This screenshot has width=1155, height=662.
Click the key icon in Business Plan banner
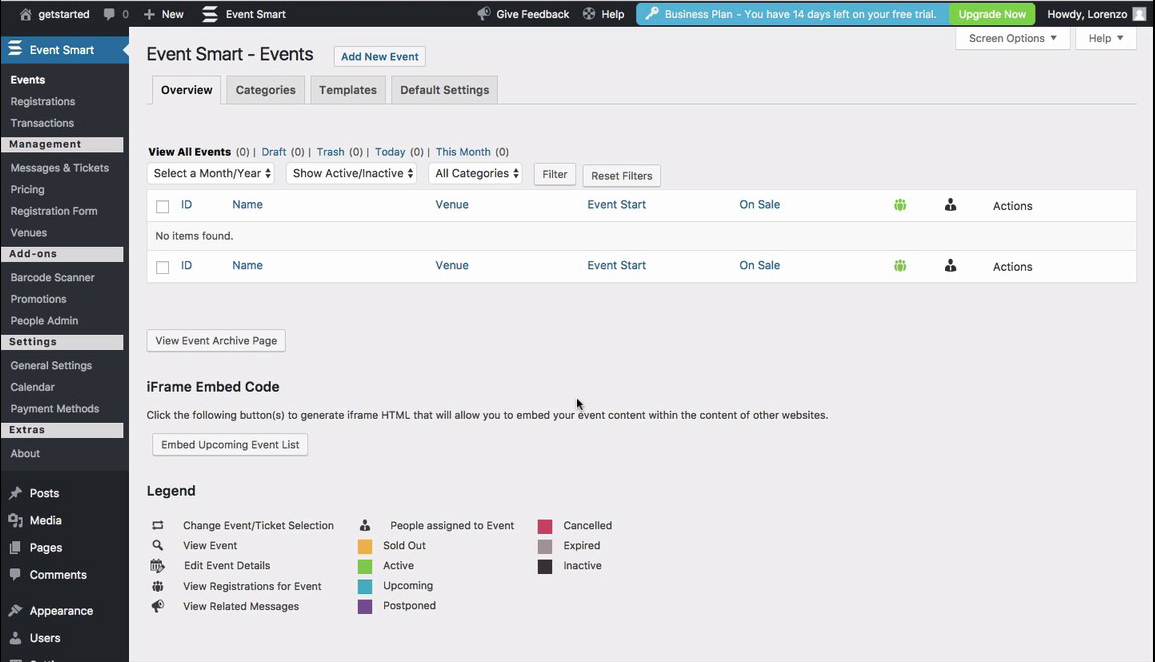(651, 14)
